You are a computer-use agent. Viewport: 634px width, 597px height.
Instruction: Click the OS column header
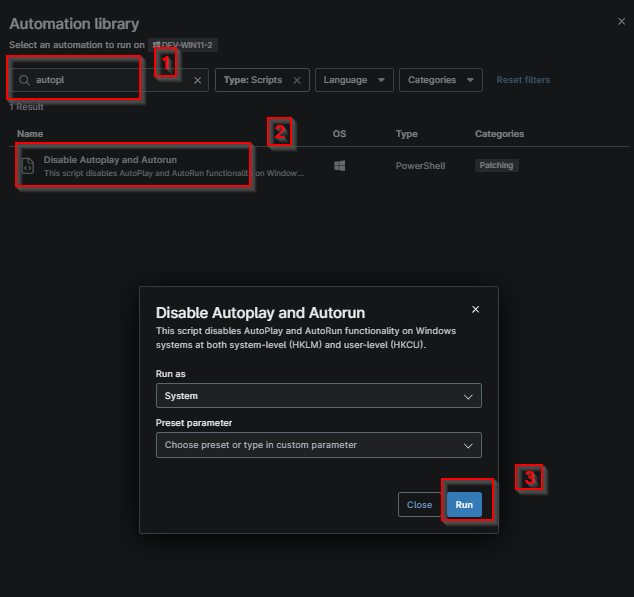(x=339, y=134)
